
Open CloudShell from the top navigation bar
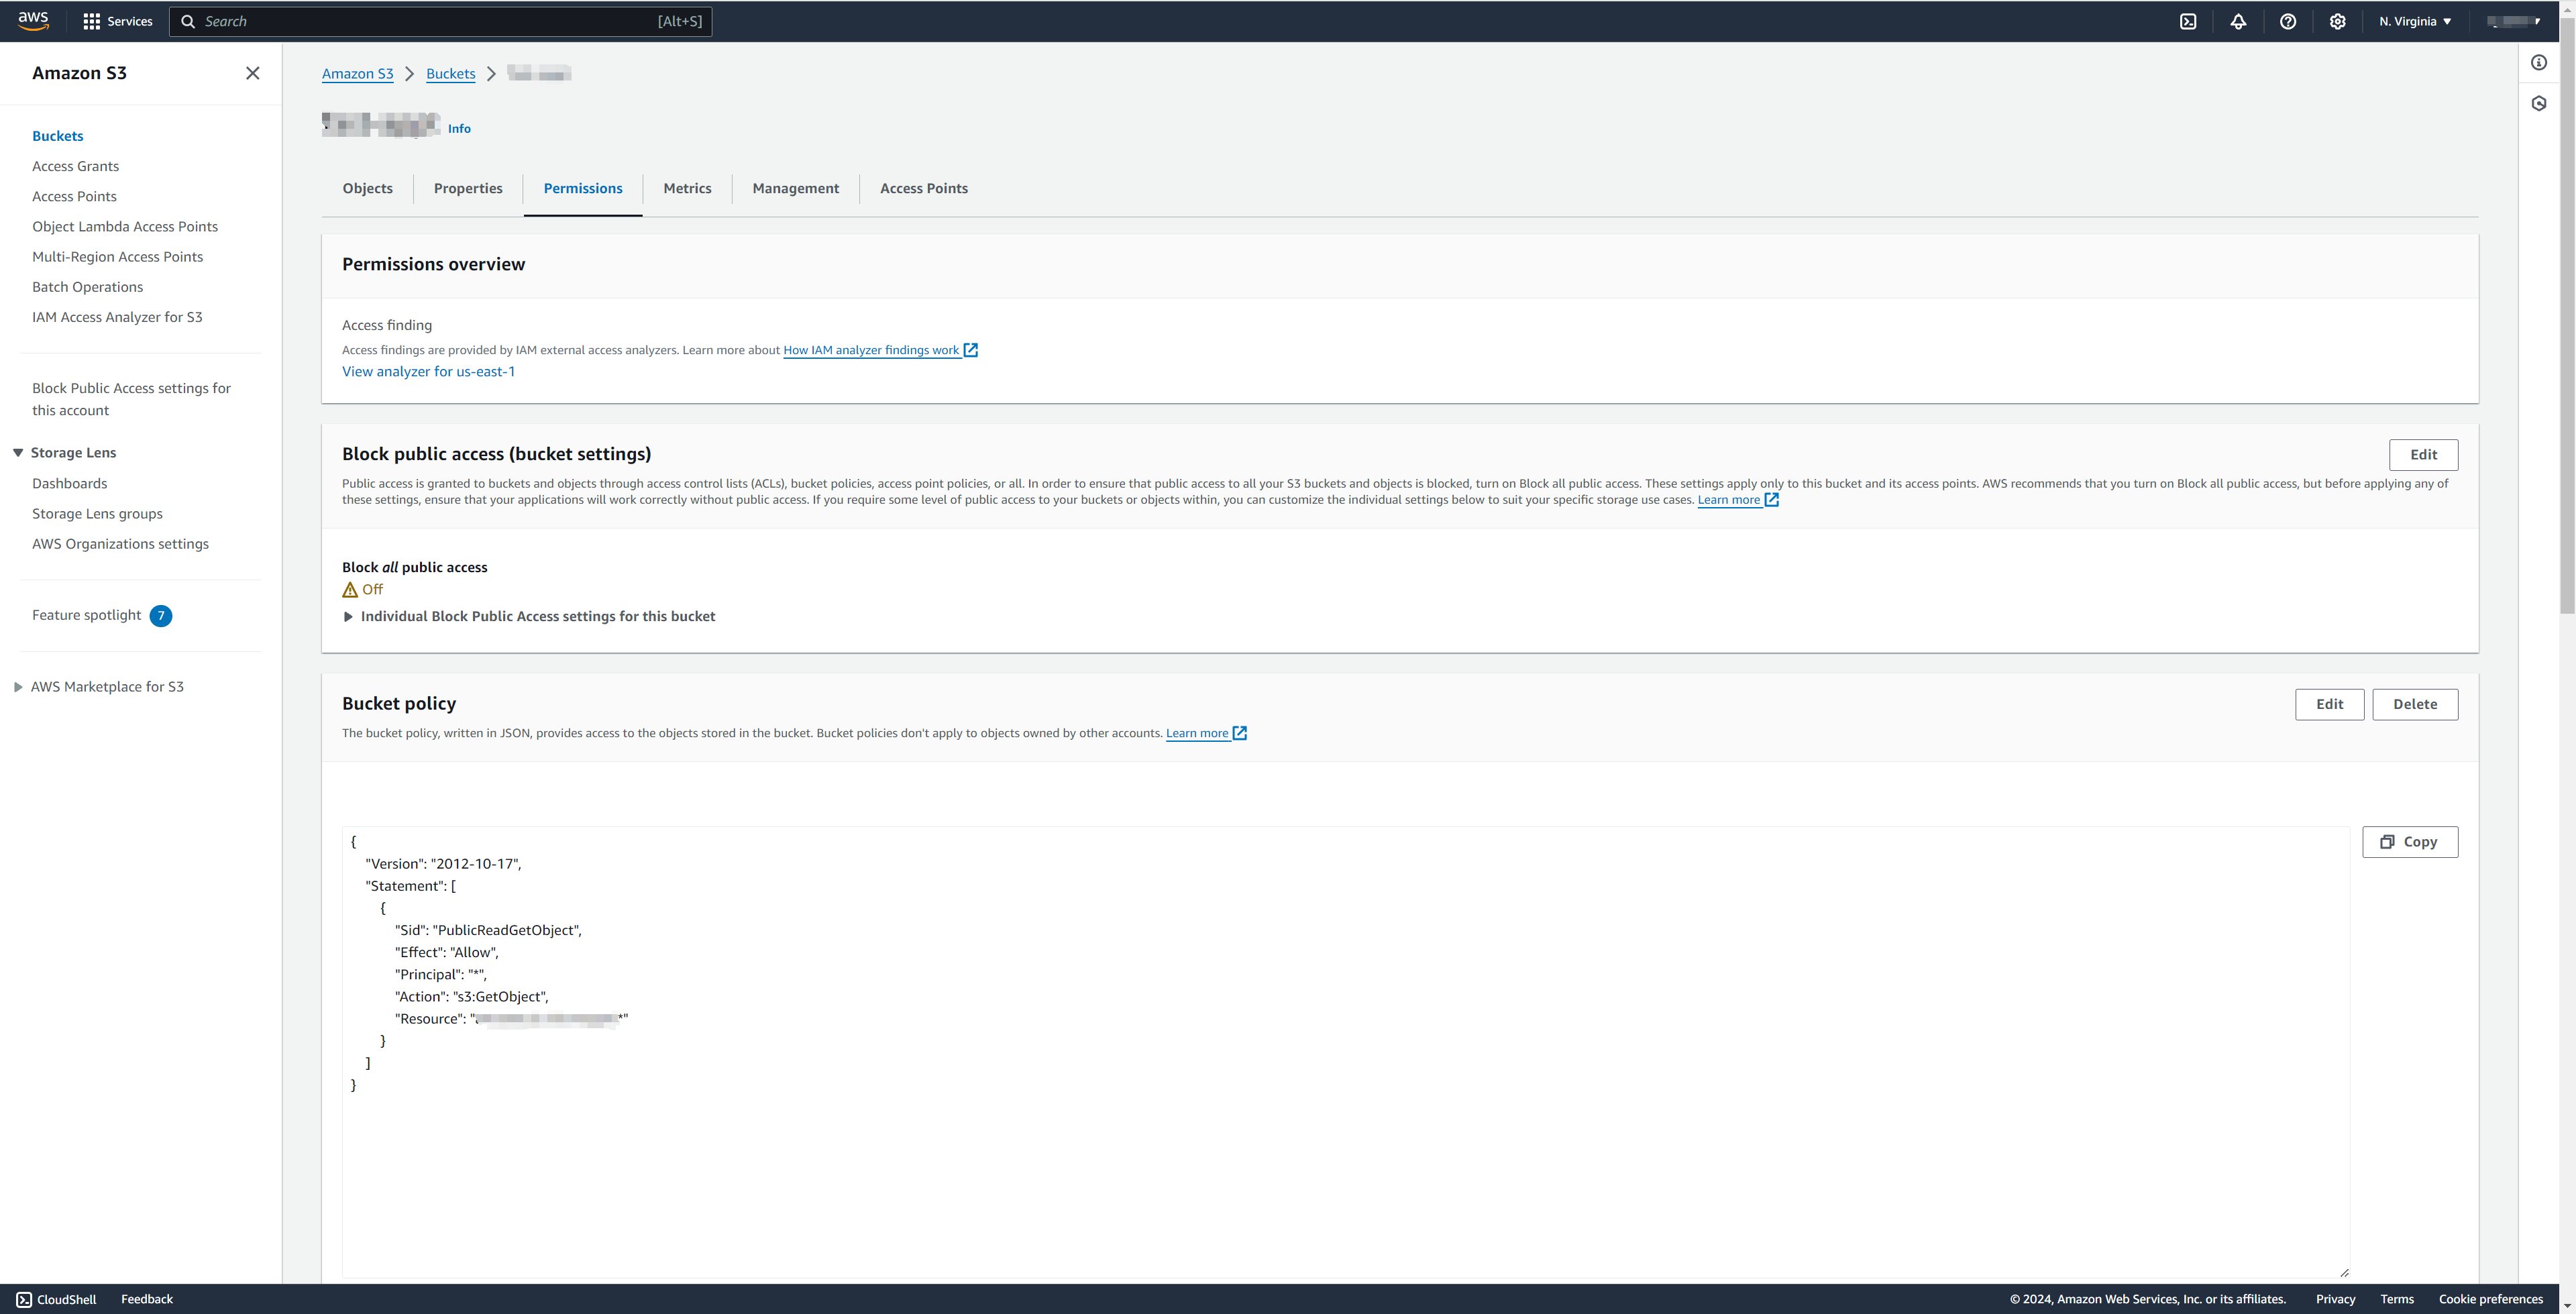2188,21
